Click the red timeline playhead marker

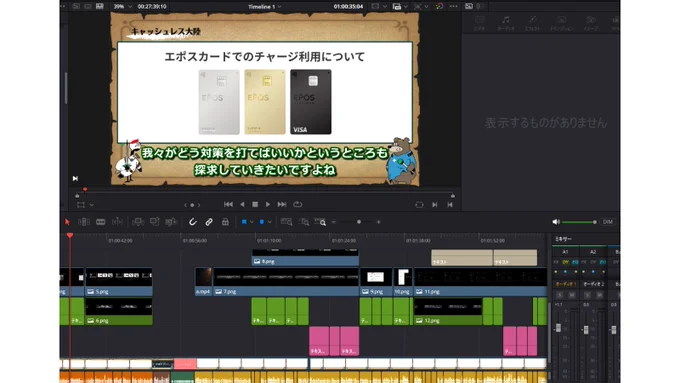pos(70,235)
